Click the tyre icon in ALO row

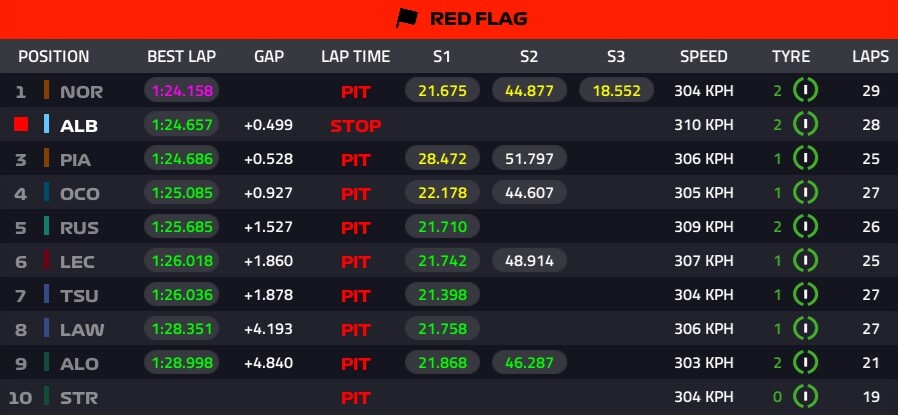[805, 363]
